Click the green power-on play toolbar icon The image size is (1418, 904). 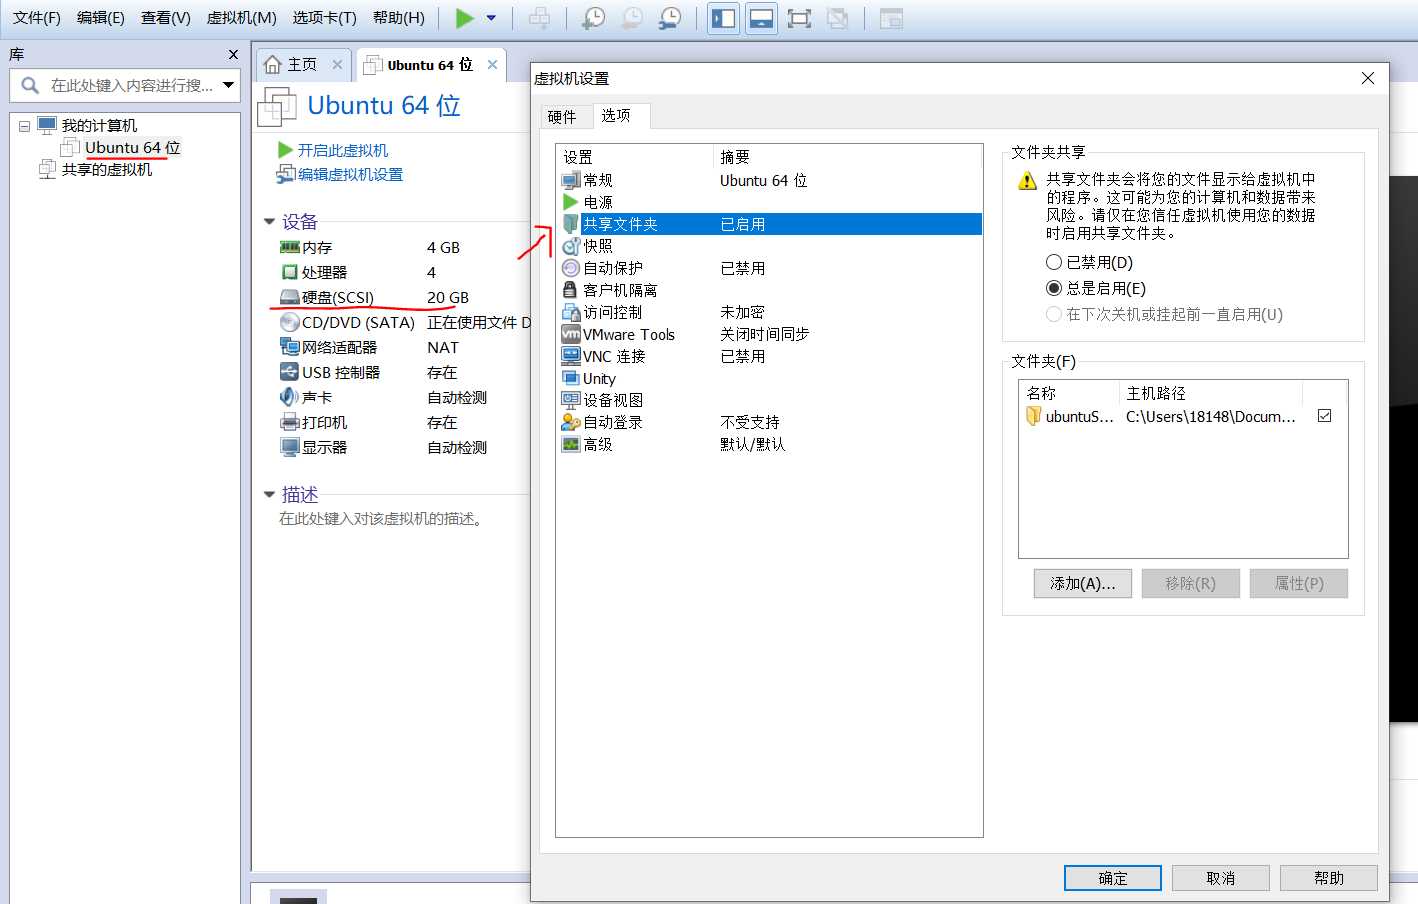464,18
